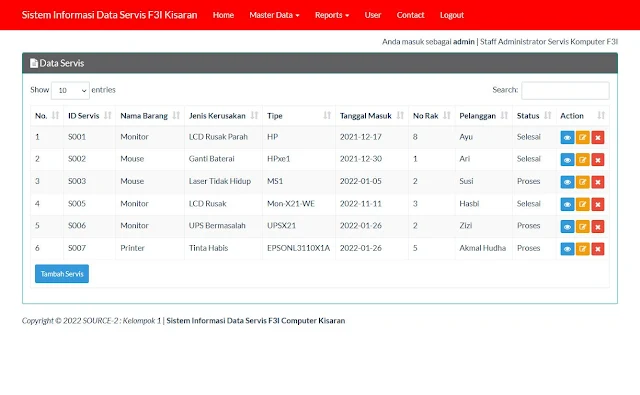Edit service record S003

[x=583, y=182]
